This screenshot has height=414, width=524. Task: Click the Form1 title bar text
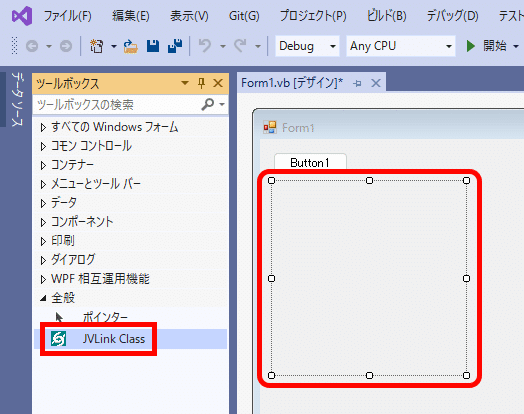tap(298, 128)
